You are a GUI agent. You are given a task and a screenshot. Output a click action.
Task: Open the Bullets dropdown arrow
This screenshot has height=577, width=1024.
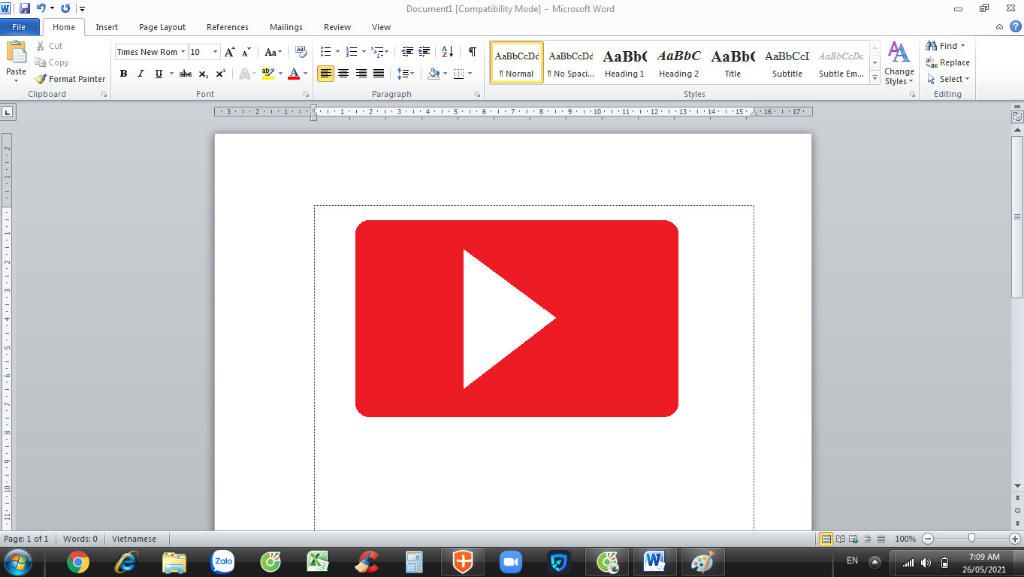pyautogui.click(x=338, y=52)
